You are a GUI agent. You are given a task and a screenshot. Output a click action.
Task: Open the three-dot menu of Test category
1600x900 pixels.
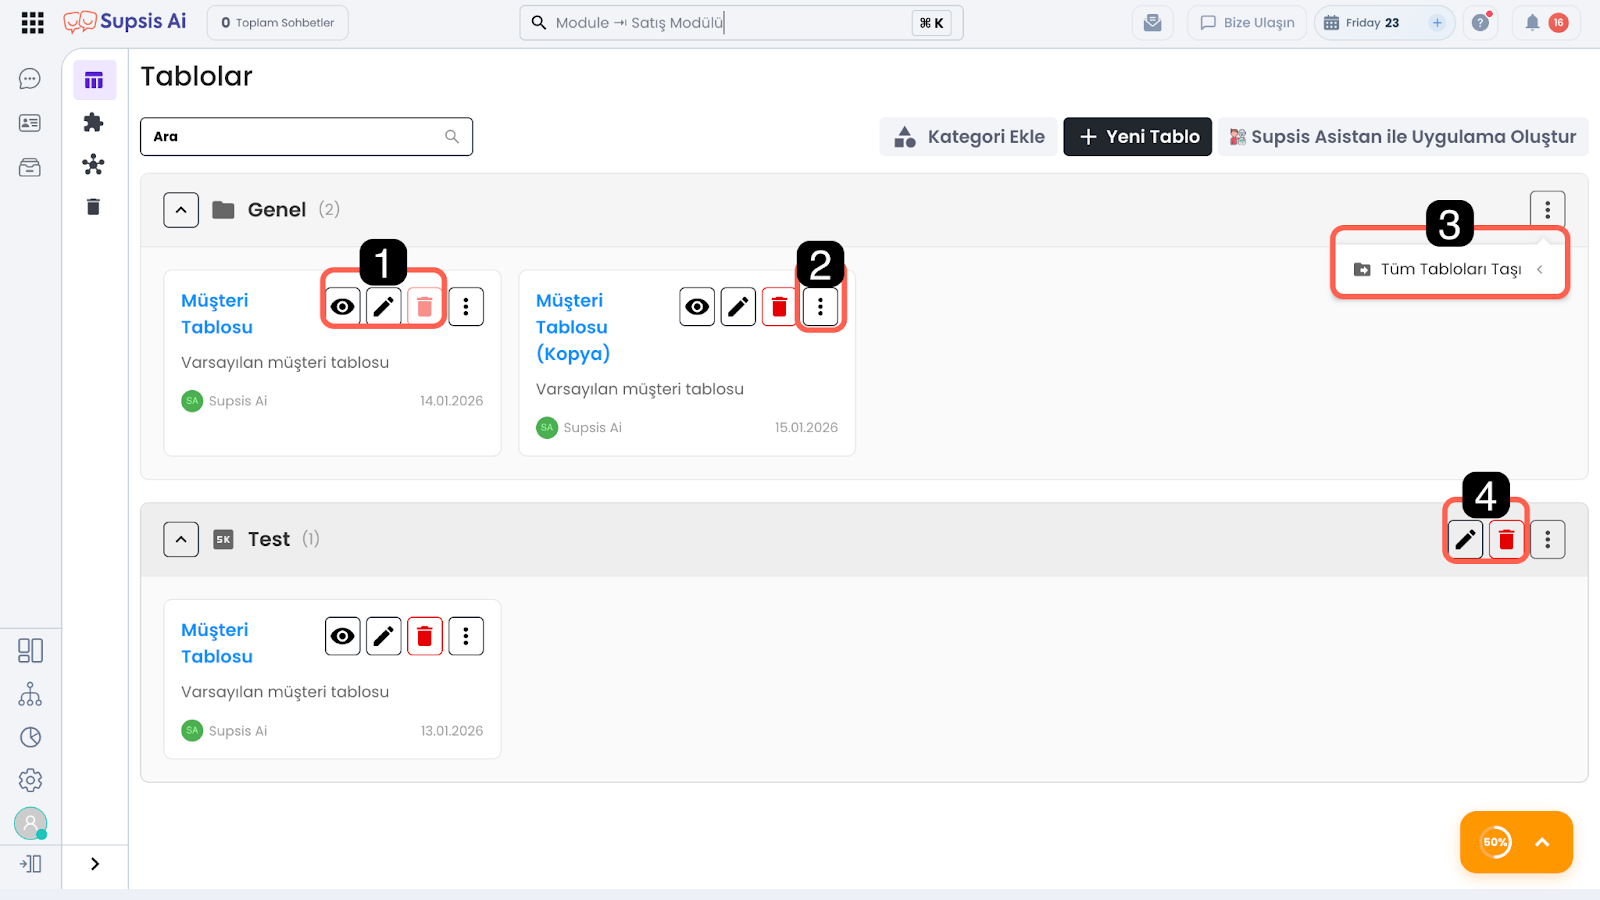point(1547,540)
